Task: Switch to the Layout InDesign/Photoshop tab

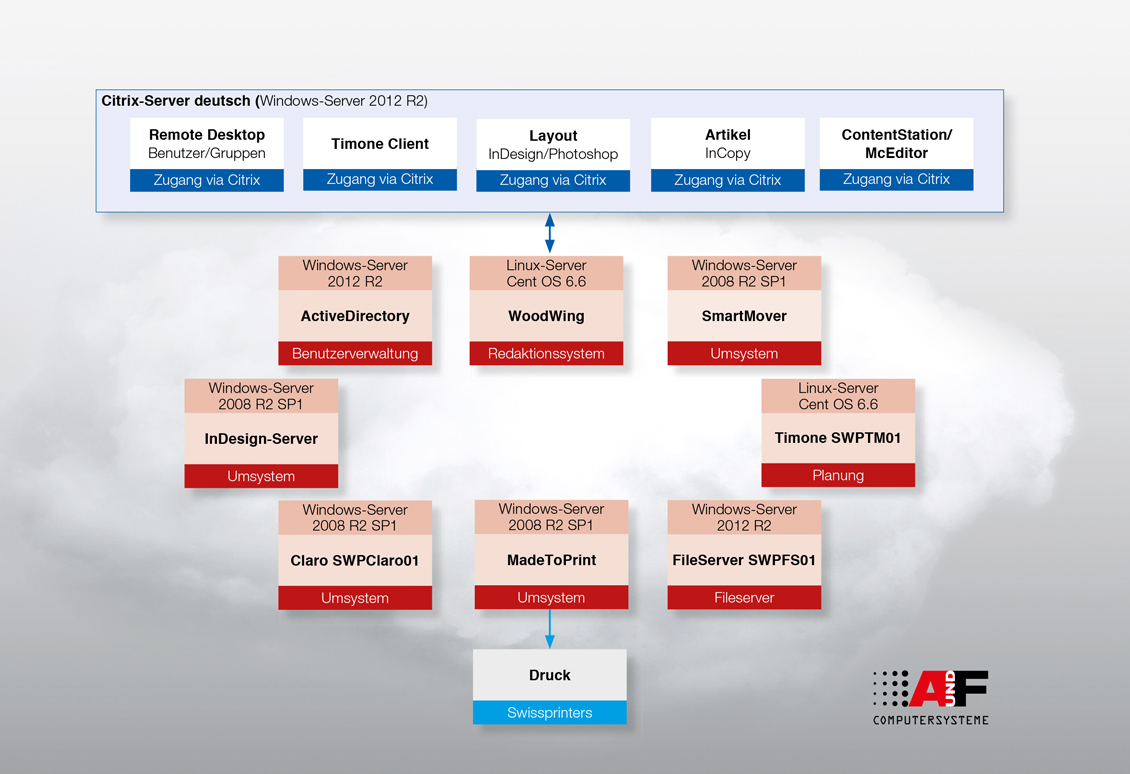Action: coord(553,143)
